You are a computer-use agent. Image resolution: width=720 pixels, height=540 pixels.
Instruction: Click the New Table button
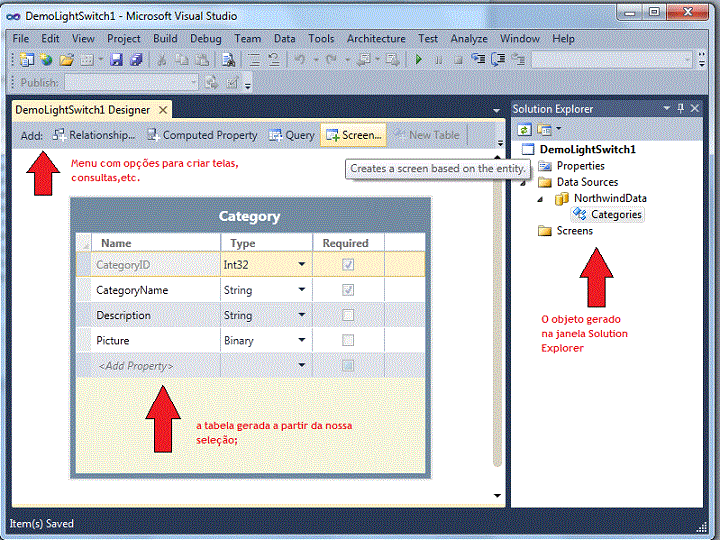[x=427, y=135]
